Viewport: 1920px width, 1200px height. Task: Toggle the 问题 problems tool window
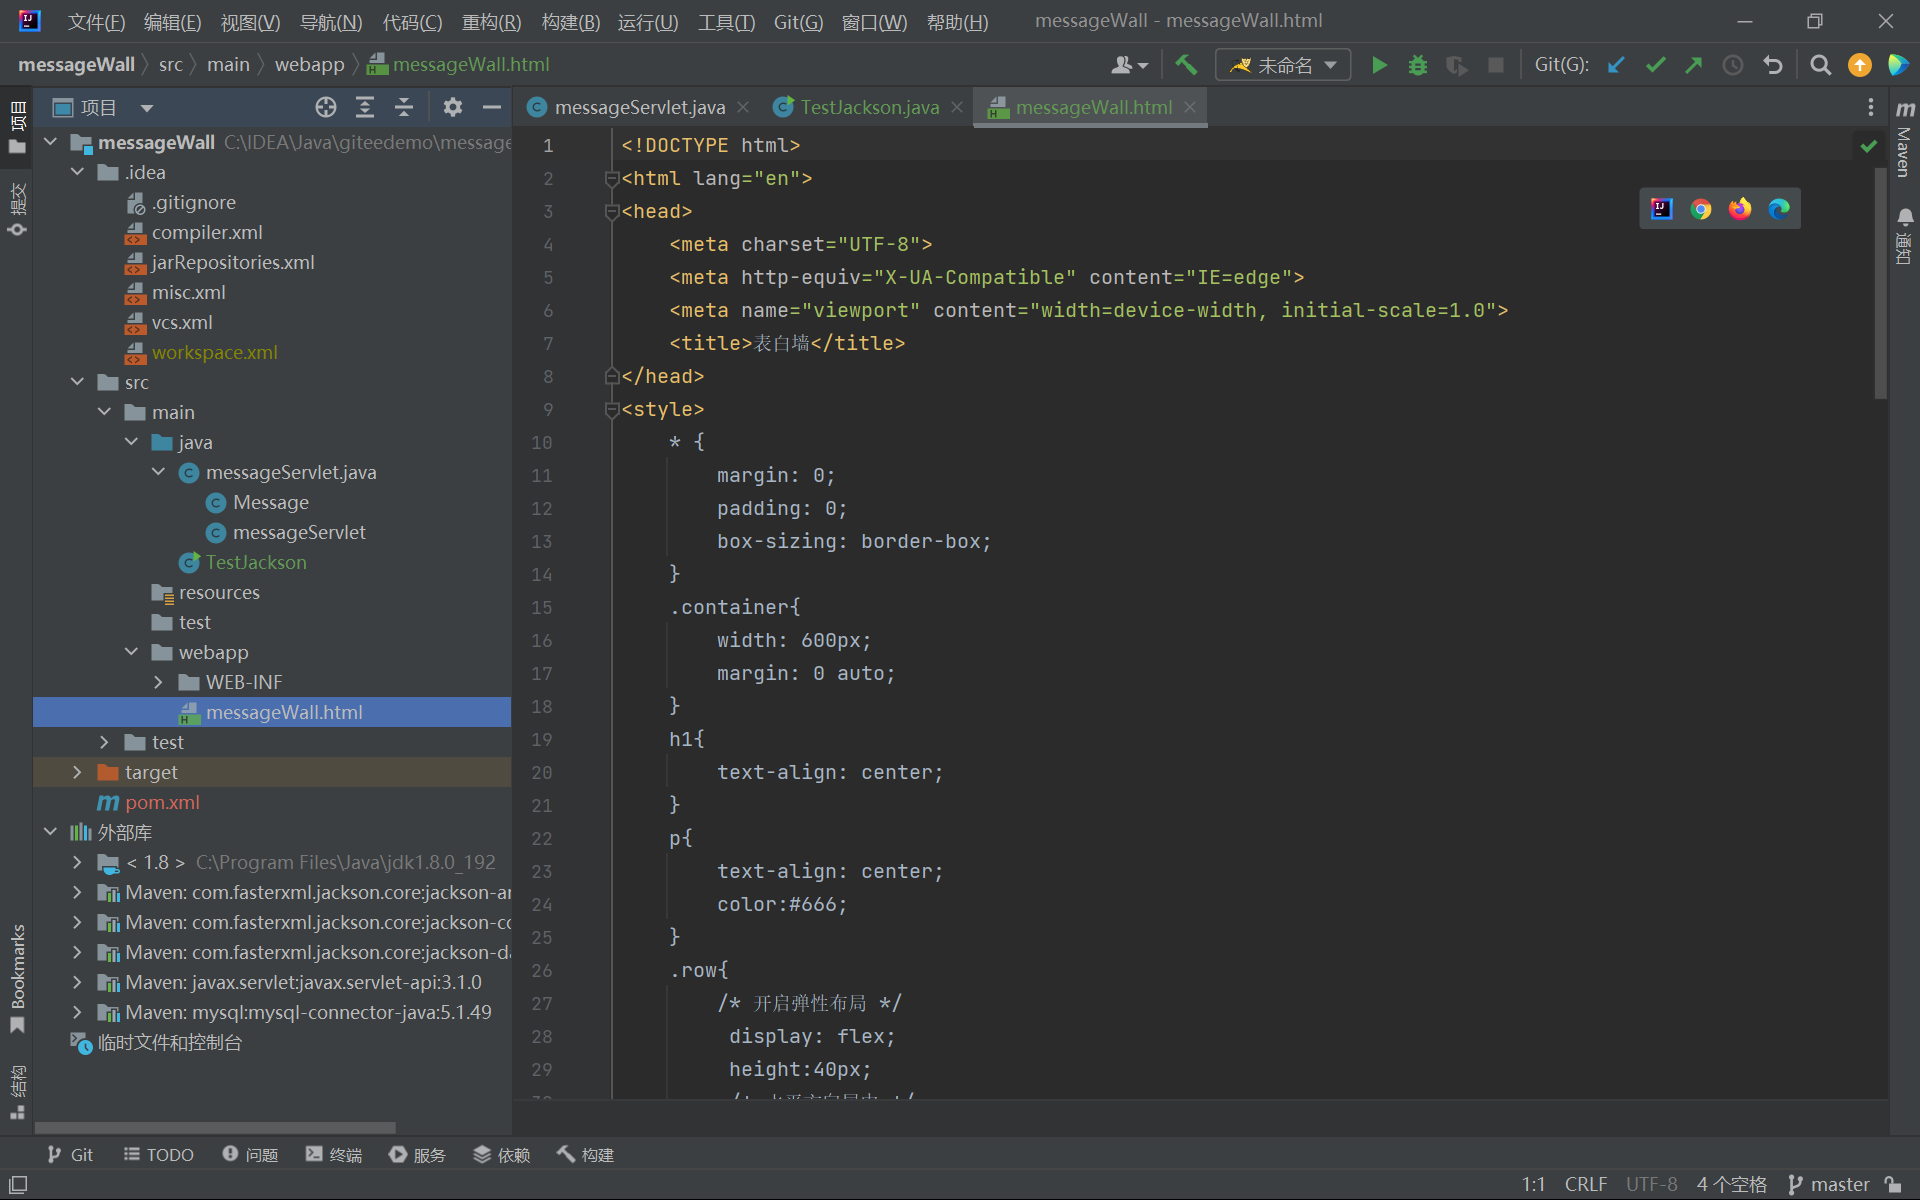pos(250,1155)
